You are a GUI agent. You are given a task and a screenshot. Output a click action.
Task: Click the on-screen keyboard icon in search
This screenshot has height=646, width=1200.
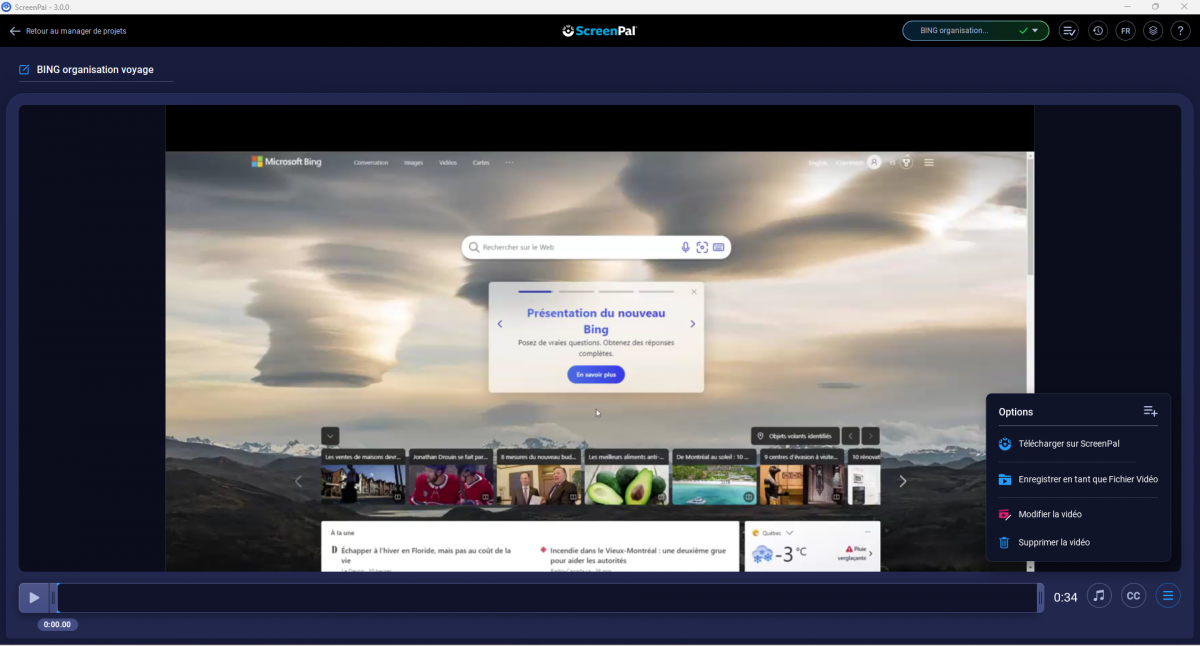pyautogui.click(x=719, y=247)
